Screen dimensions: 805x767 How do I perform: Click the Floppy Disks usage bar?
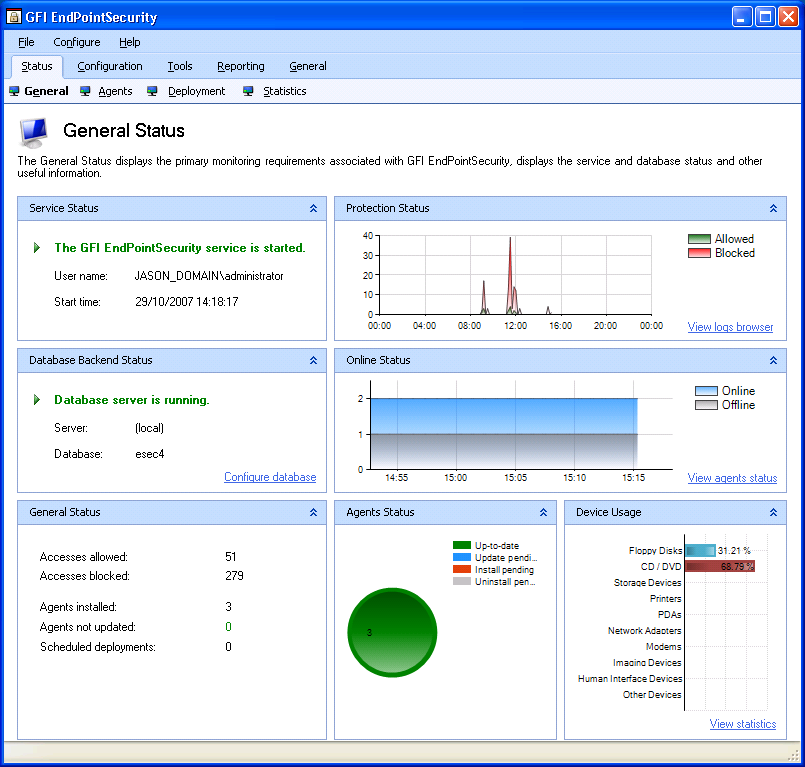(700, 550)
